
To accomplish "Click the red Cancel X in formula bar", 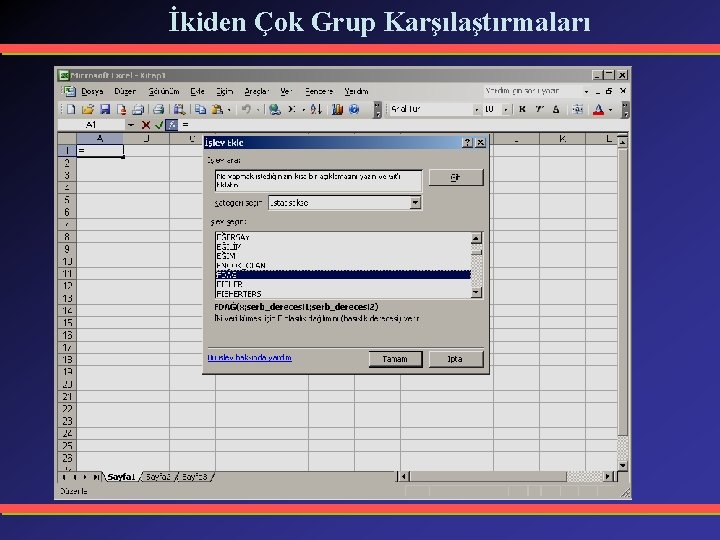I will [146, 125].
